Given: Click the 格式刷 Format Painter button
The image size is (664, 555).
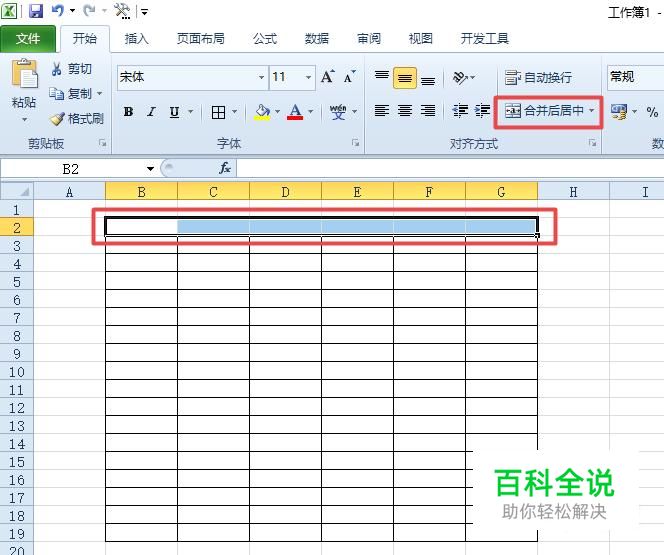Looking at the screenshot, I should click(x=77, y=119).
